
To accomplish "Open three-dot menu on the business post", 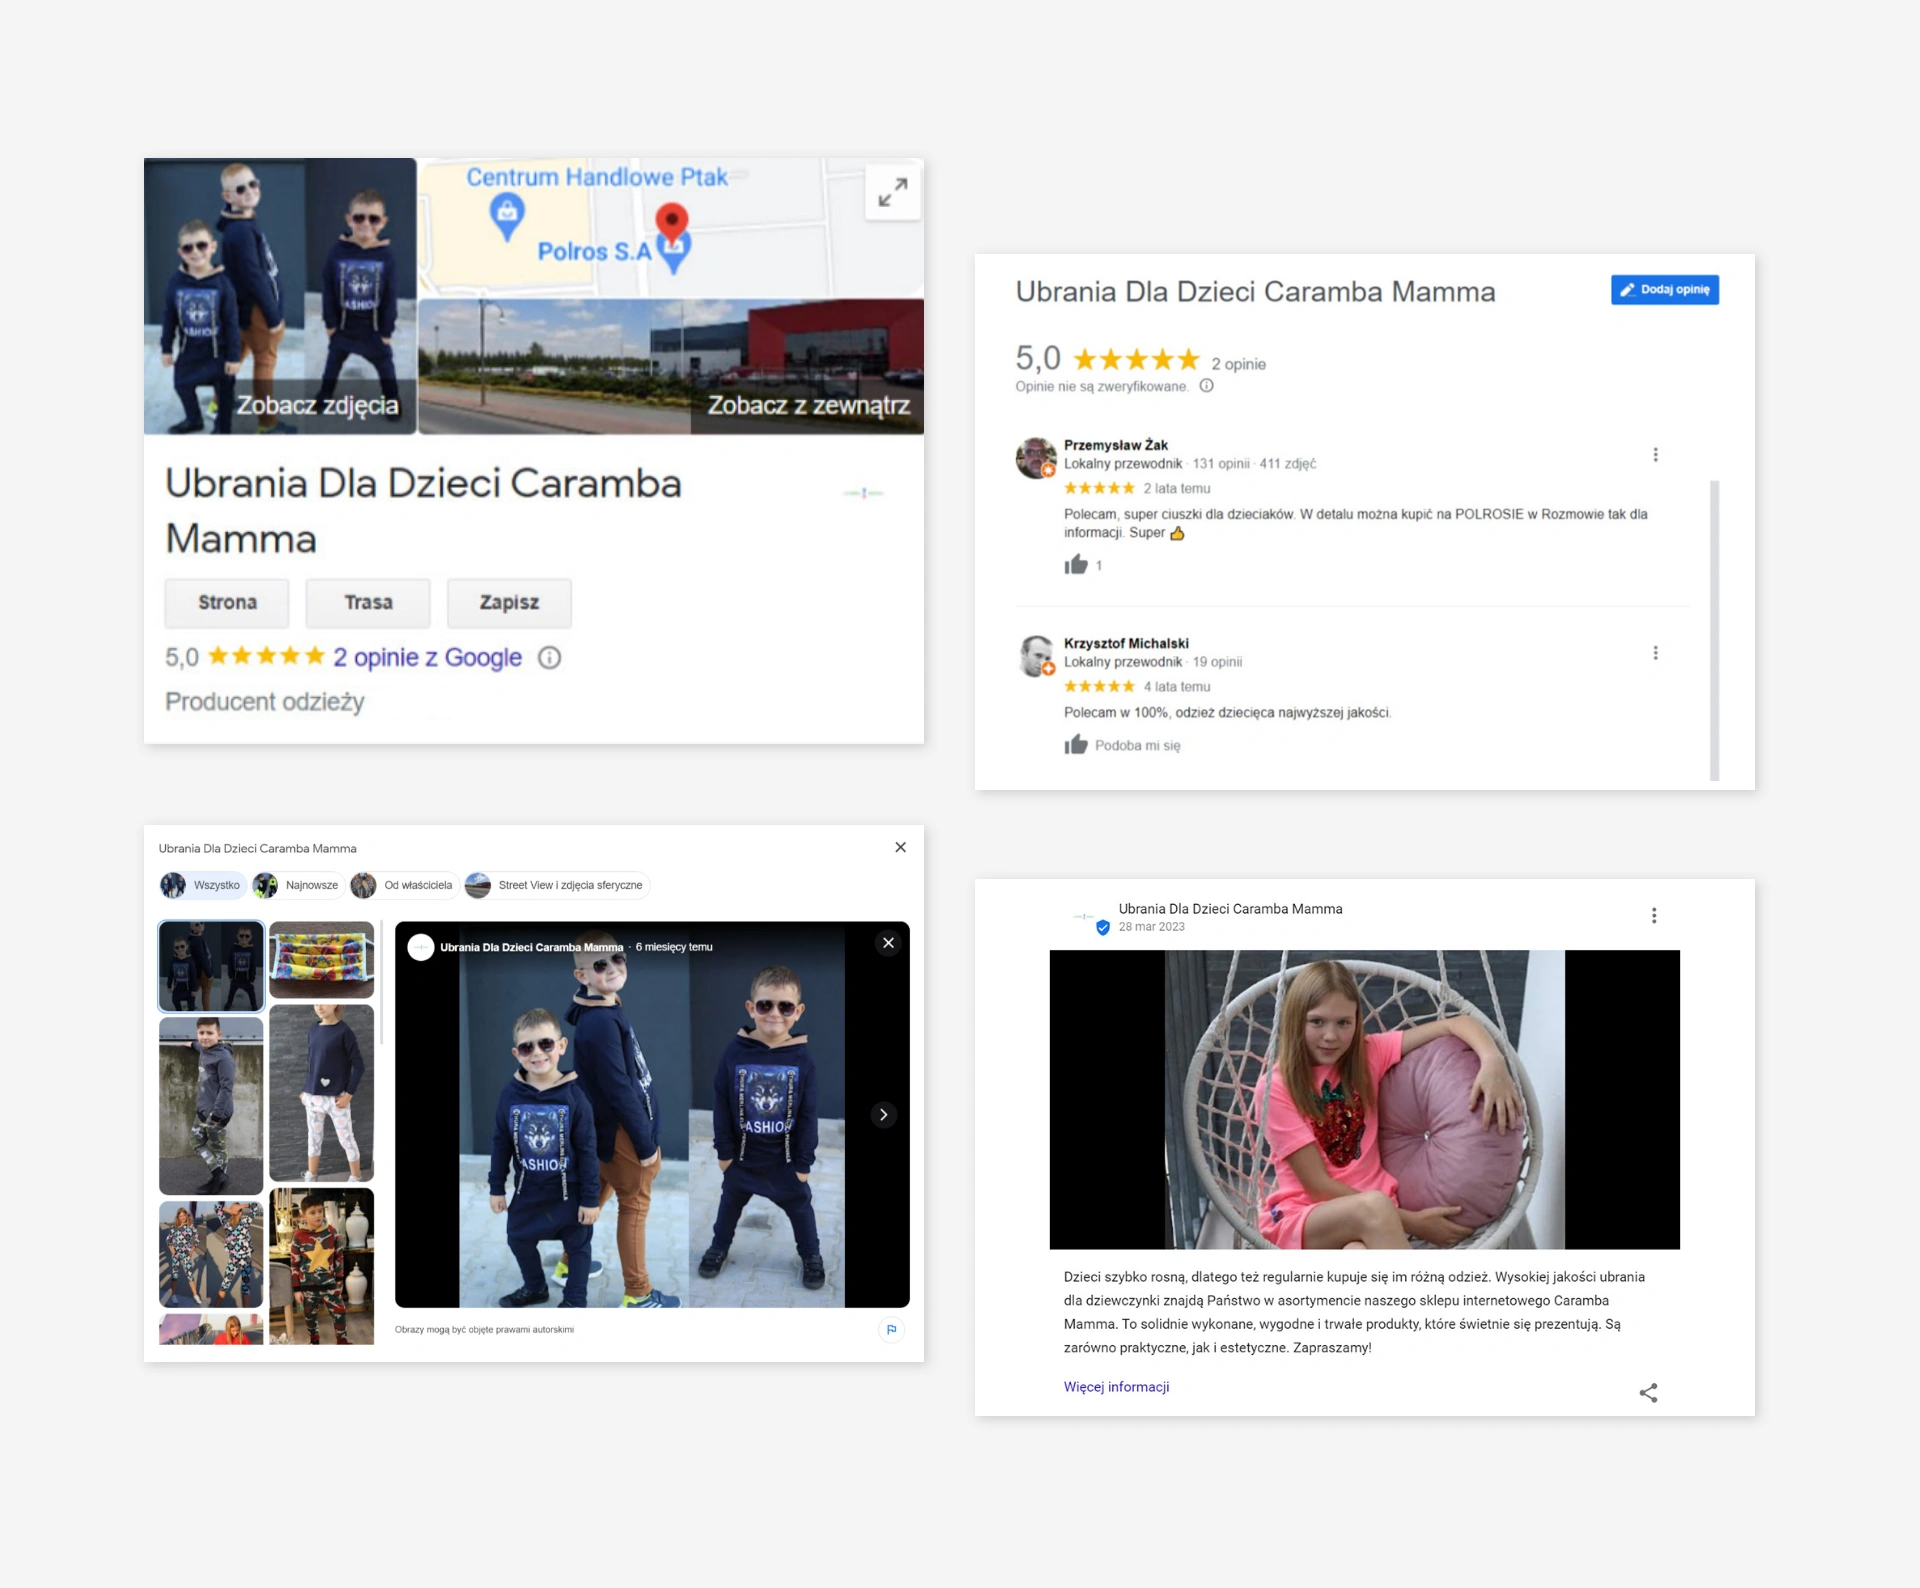I will coord(1654,915).
